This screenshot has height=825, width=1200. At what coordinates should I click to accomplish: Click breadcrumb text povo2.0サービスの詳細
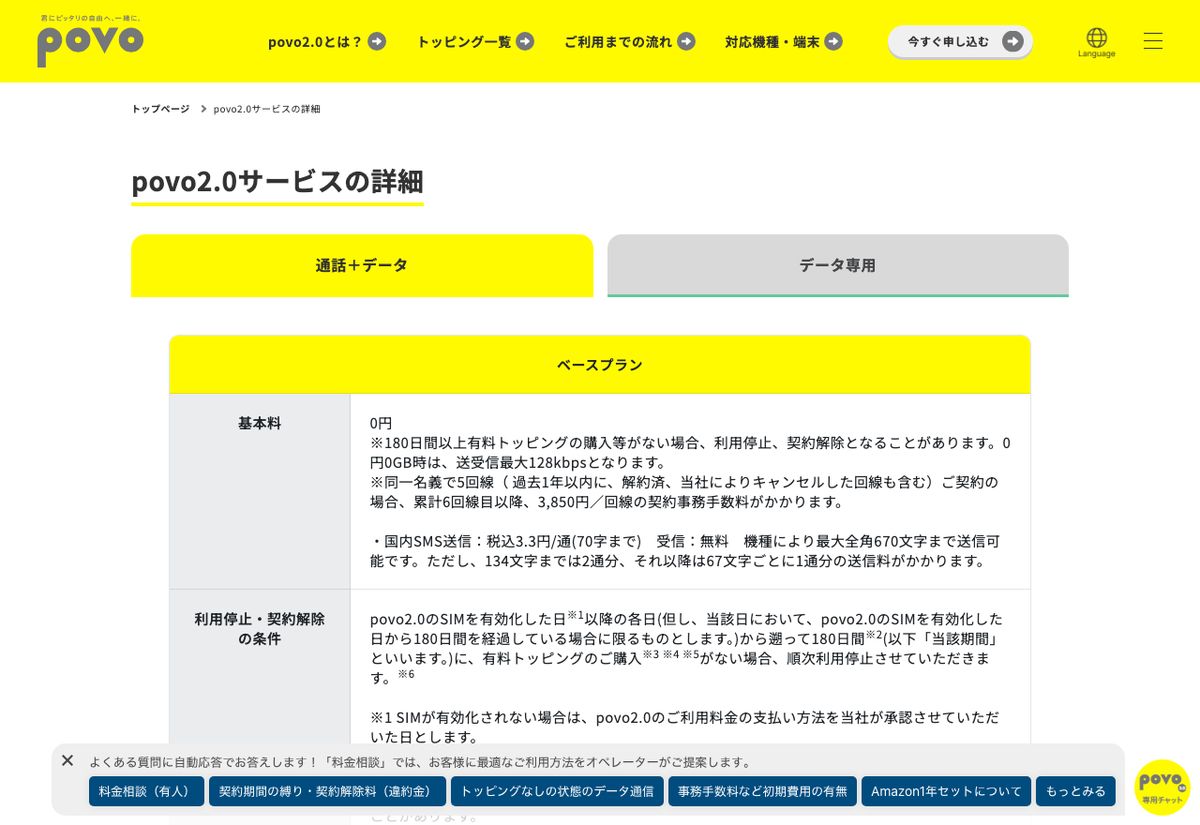(267, 108)
